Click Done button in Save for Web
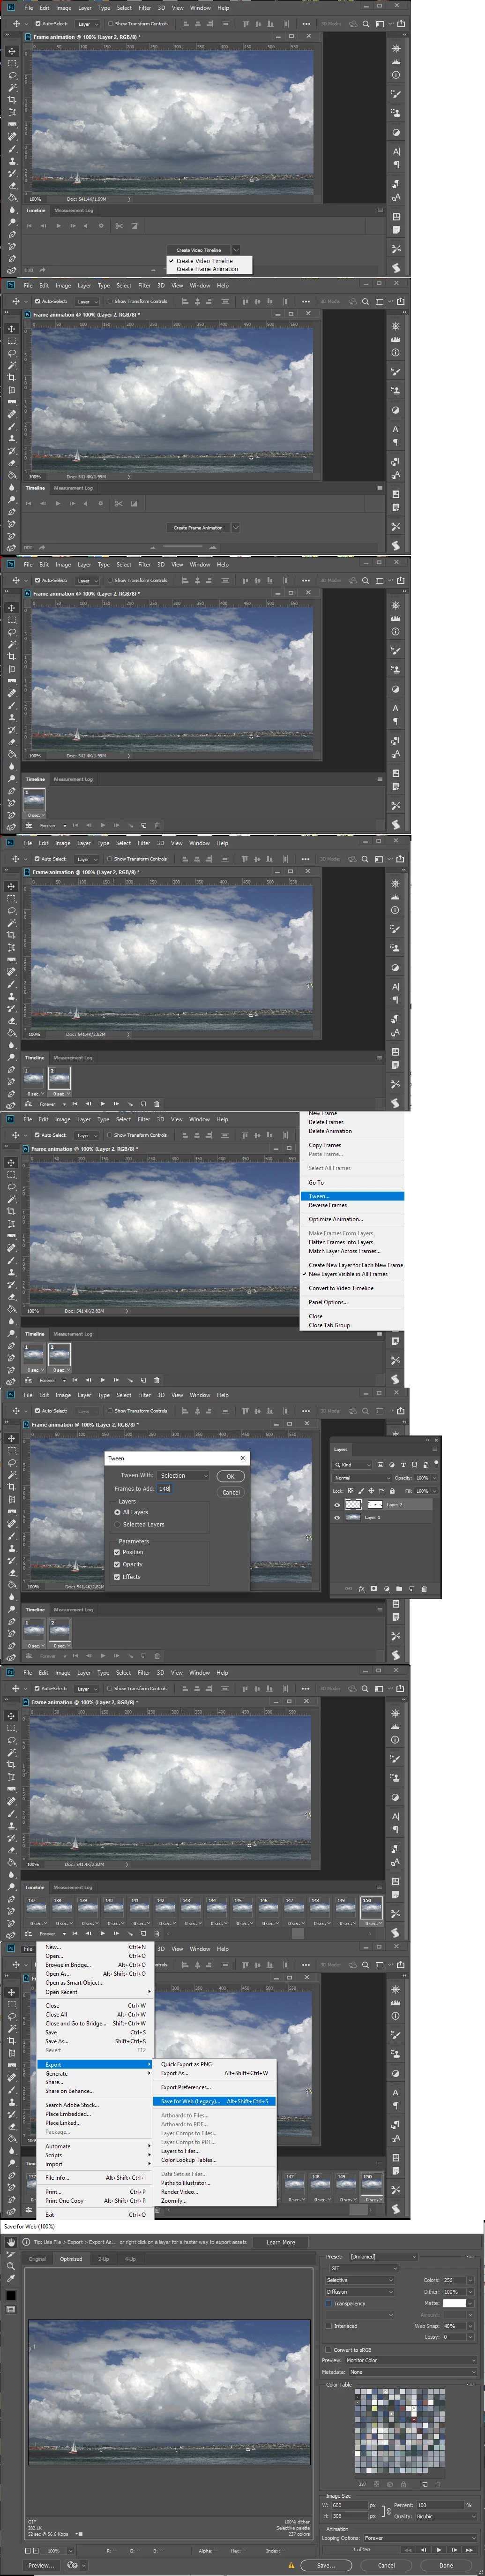The height and width of the screenshot is (2576, 485). [x=446, y=2565]
